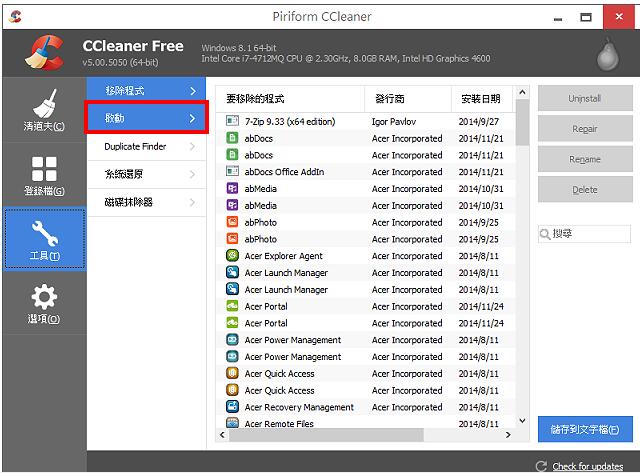
Task: Open the Registry section with grid icon
Action: [44, 175]
